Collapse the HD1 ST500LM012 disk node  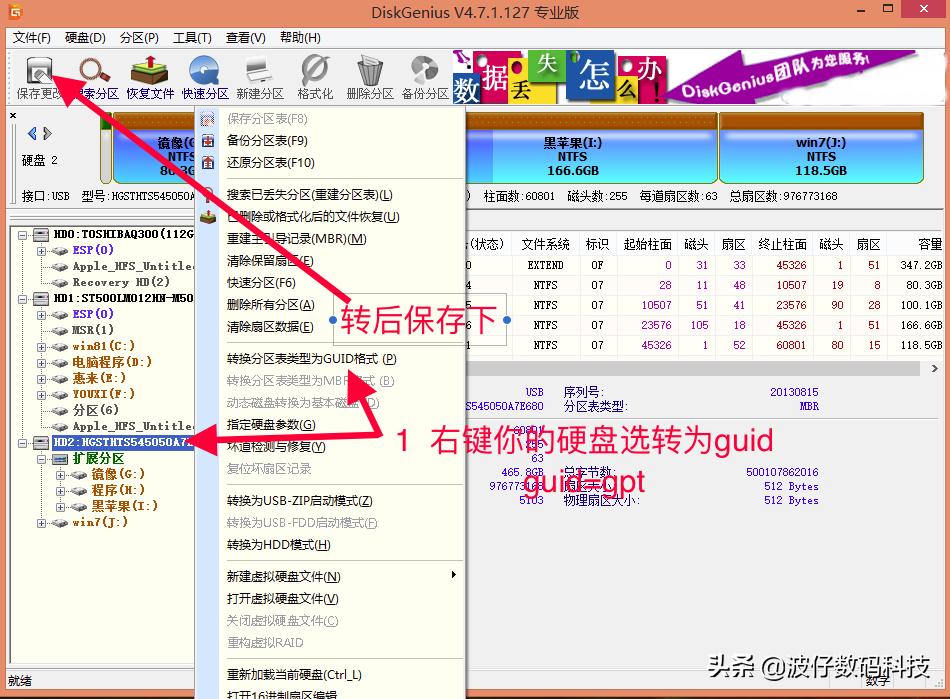22,298
